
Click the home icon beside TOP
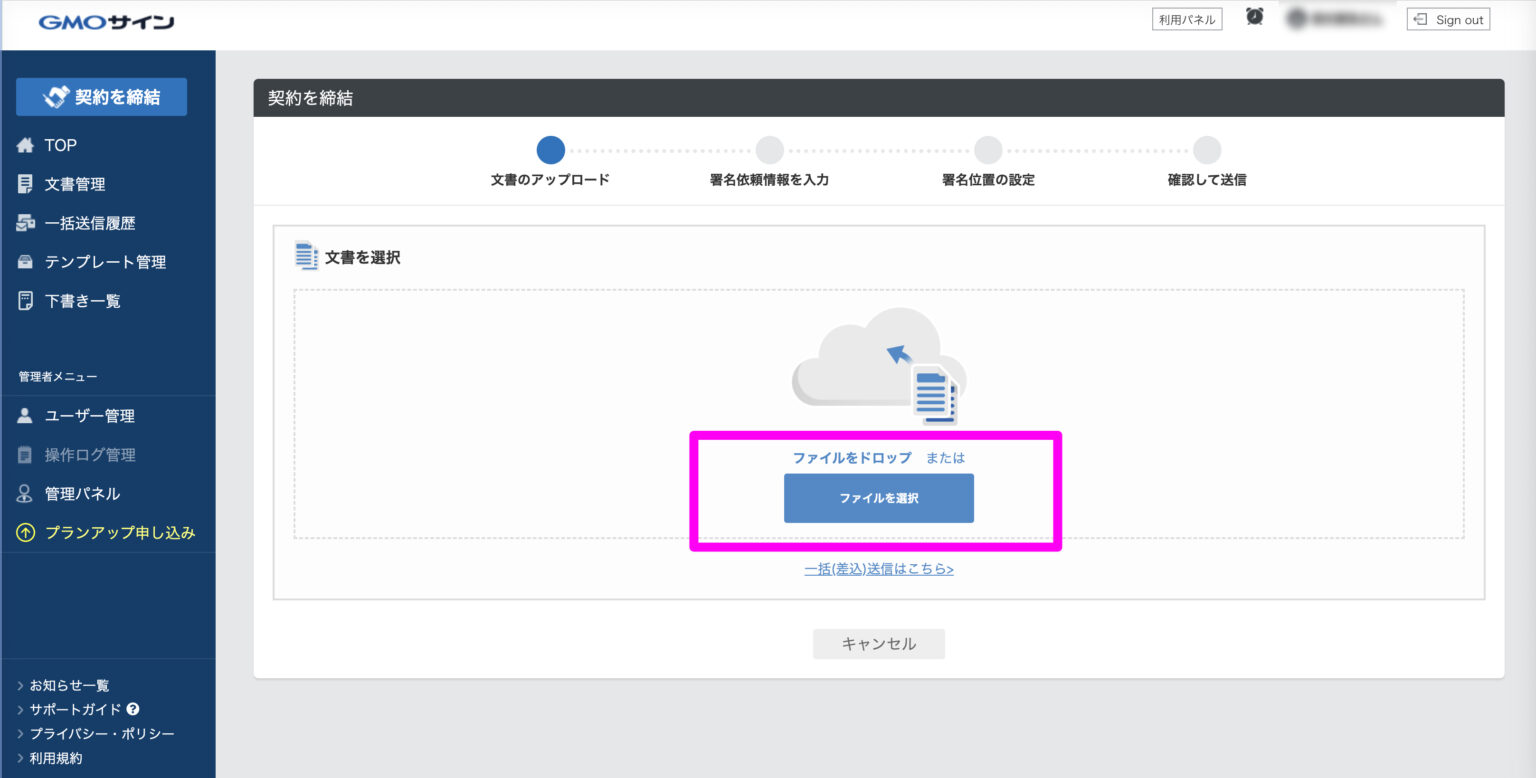click(26, 146)
